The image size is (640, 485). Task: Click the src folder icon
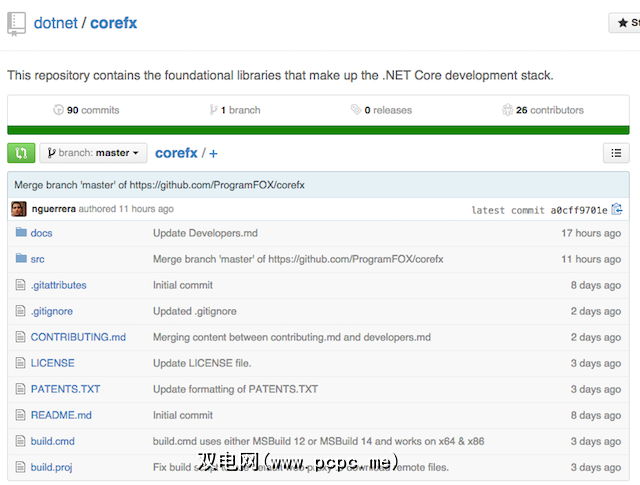point(20,259)
